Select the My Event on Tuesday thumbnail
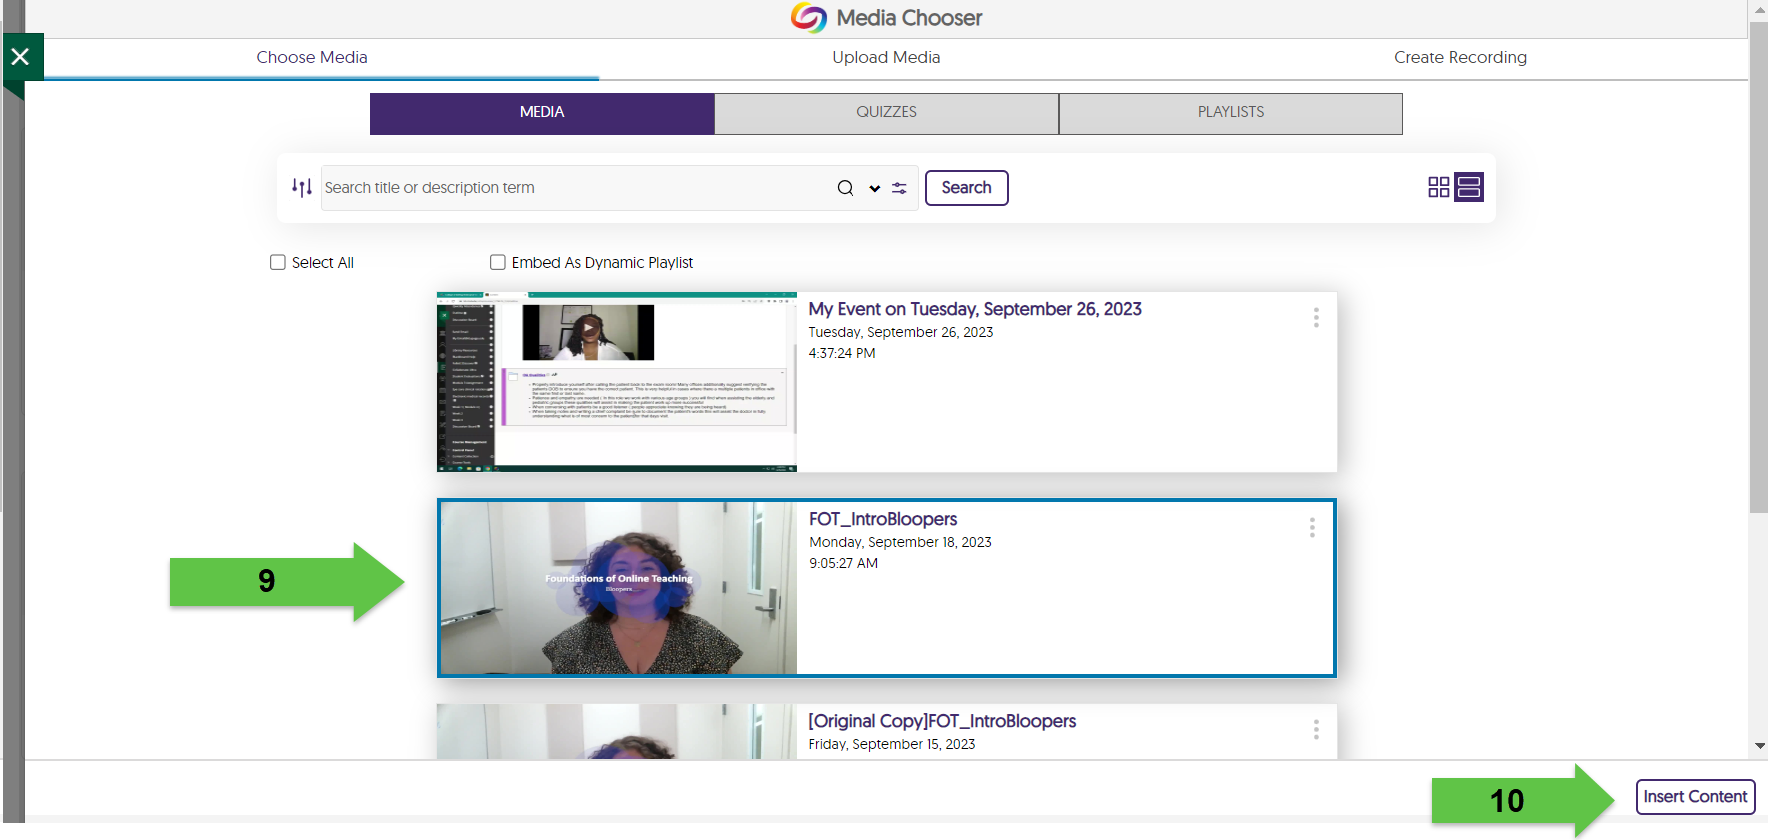Image resolution: width=1768 pixels, height=840 pixels. point(617,382)
